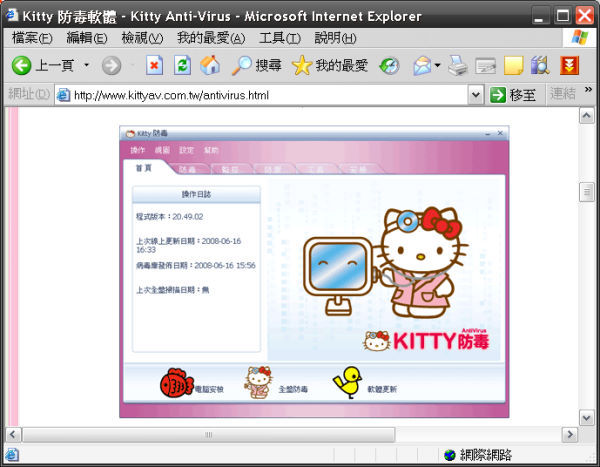Click the green Back arrow button

click(21, 65)
